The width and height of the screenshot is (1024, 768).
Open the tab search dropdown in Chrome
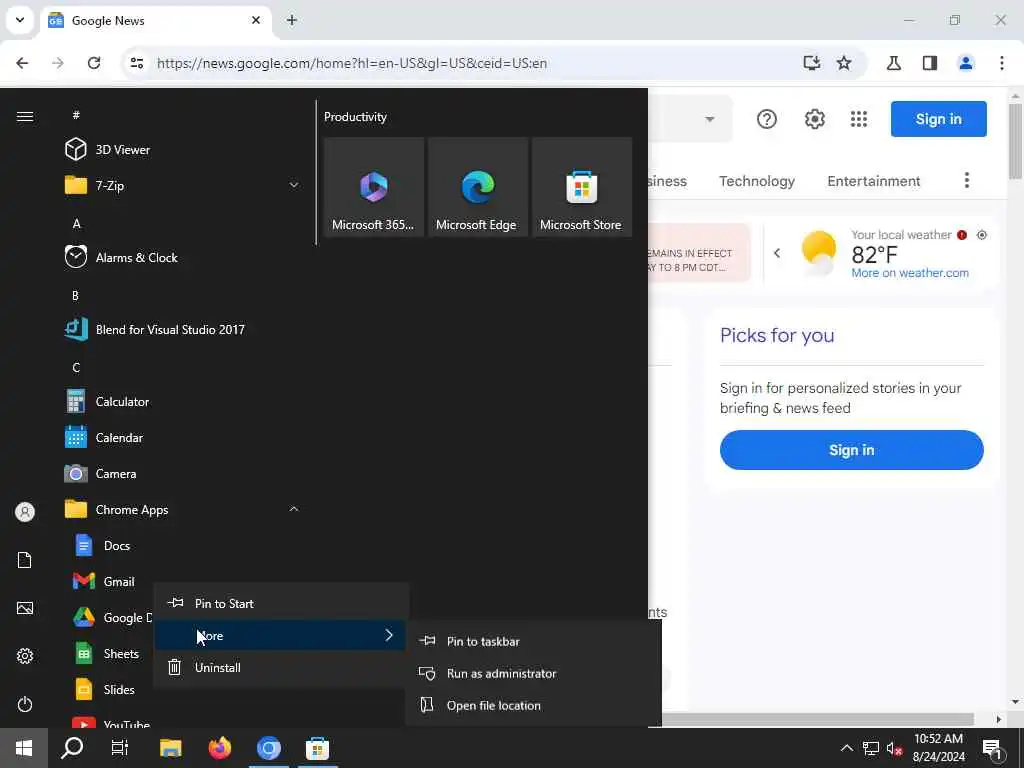coord(20,20)
